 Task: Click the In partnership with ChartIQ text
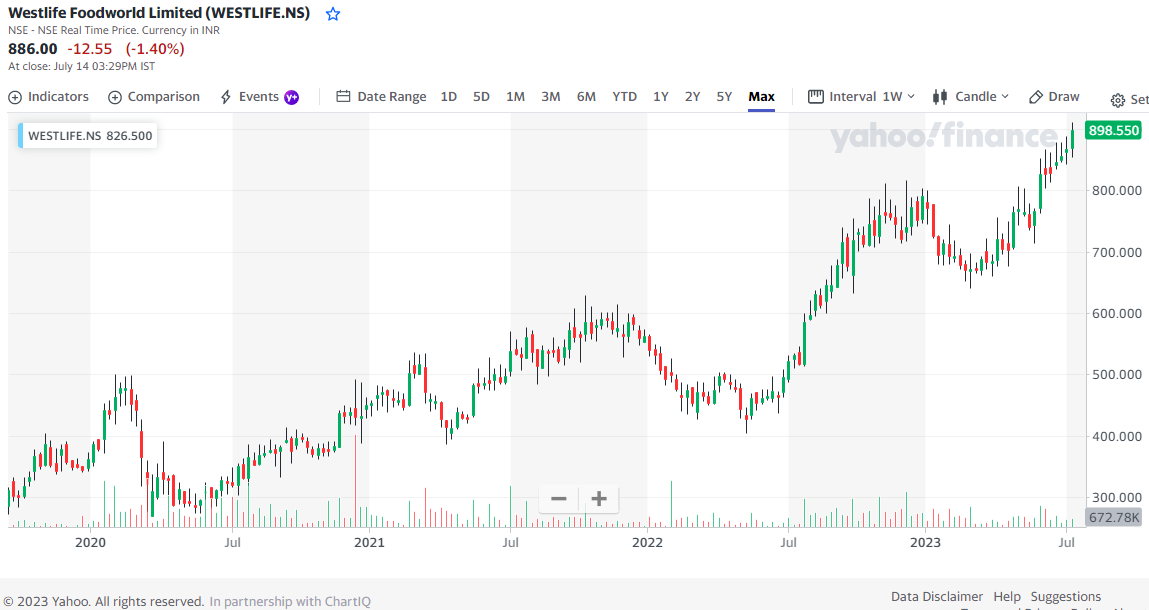(x=290, y=601)
